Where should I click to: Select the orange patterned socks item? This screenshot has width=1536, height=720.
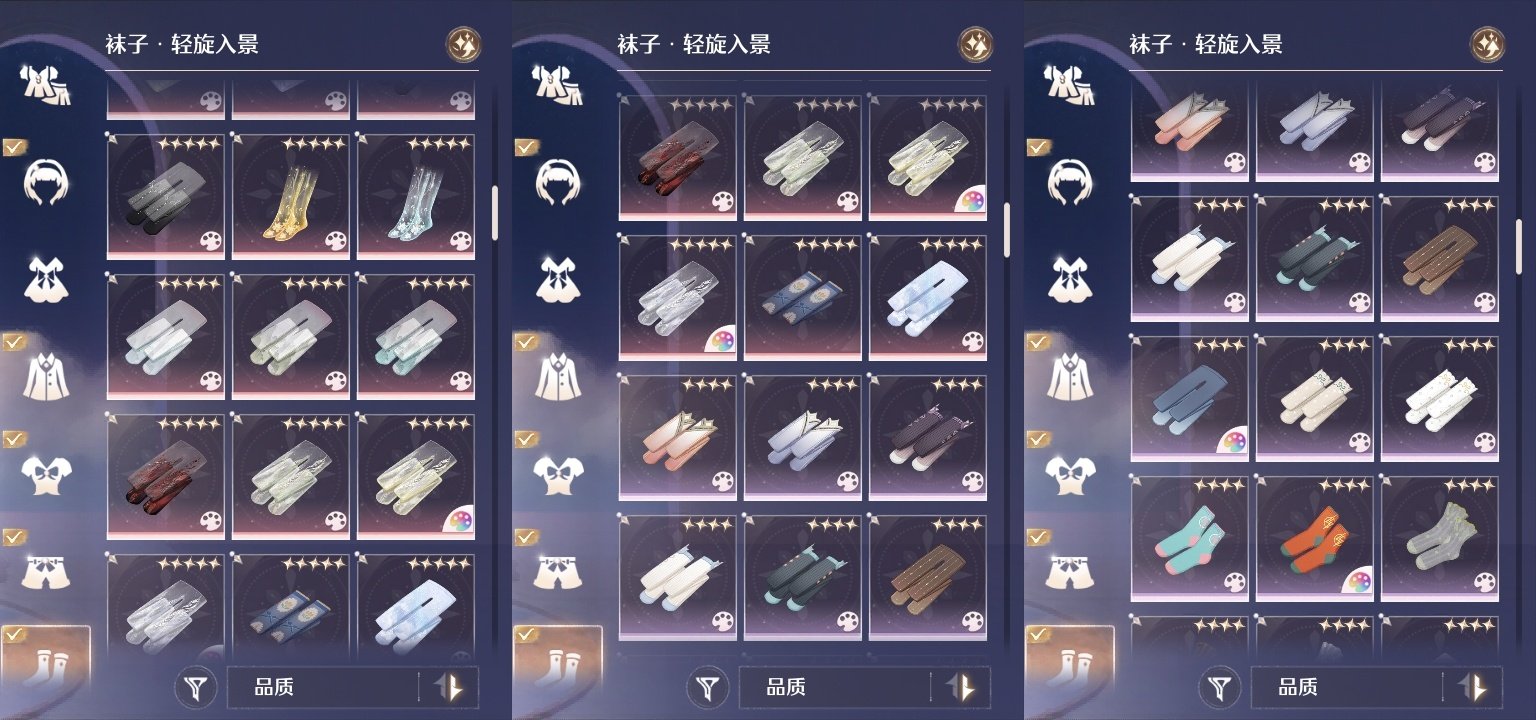[x=1315, y=538]
